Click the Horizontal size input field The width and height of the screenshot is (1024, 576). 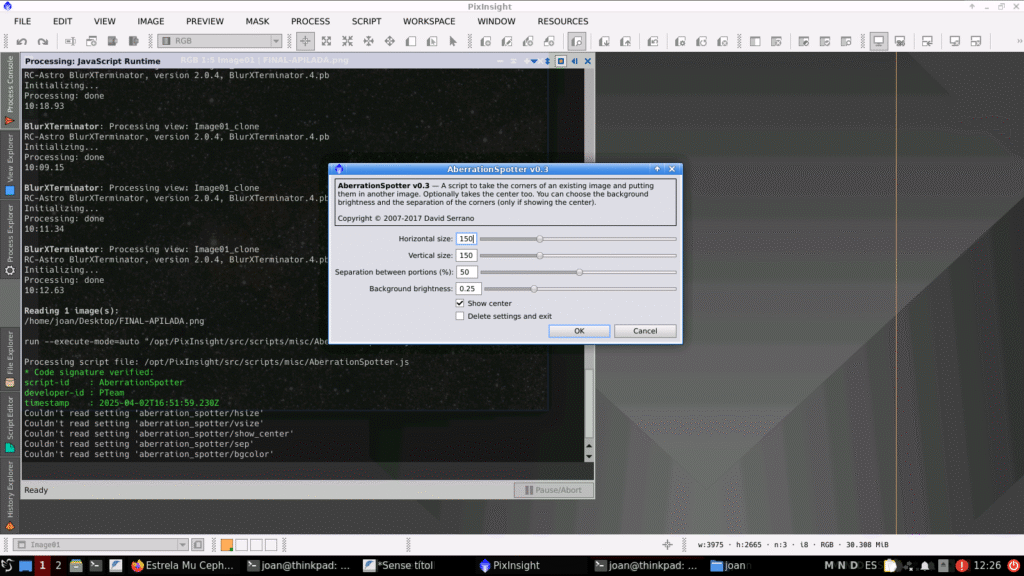click(x=466, y=239)
